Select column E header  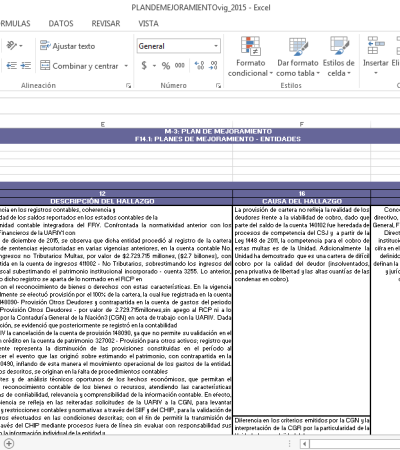pos(103,124)
